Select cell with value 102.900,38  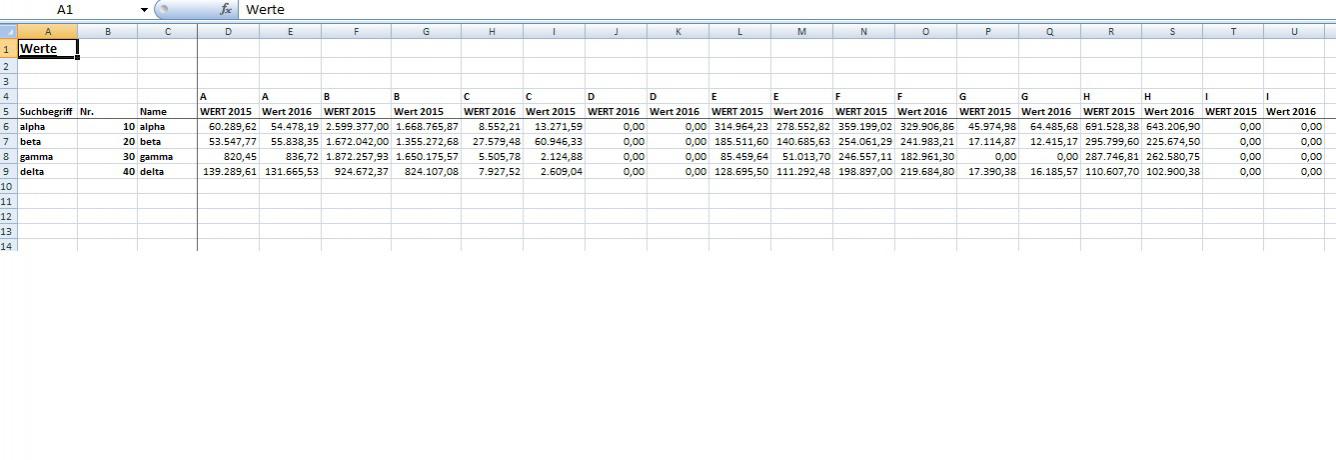click(x=1173, y=172)
